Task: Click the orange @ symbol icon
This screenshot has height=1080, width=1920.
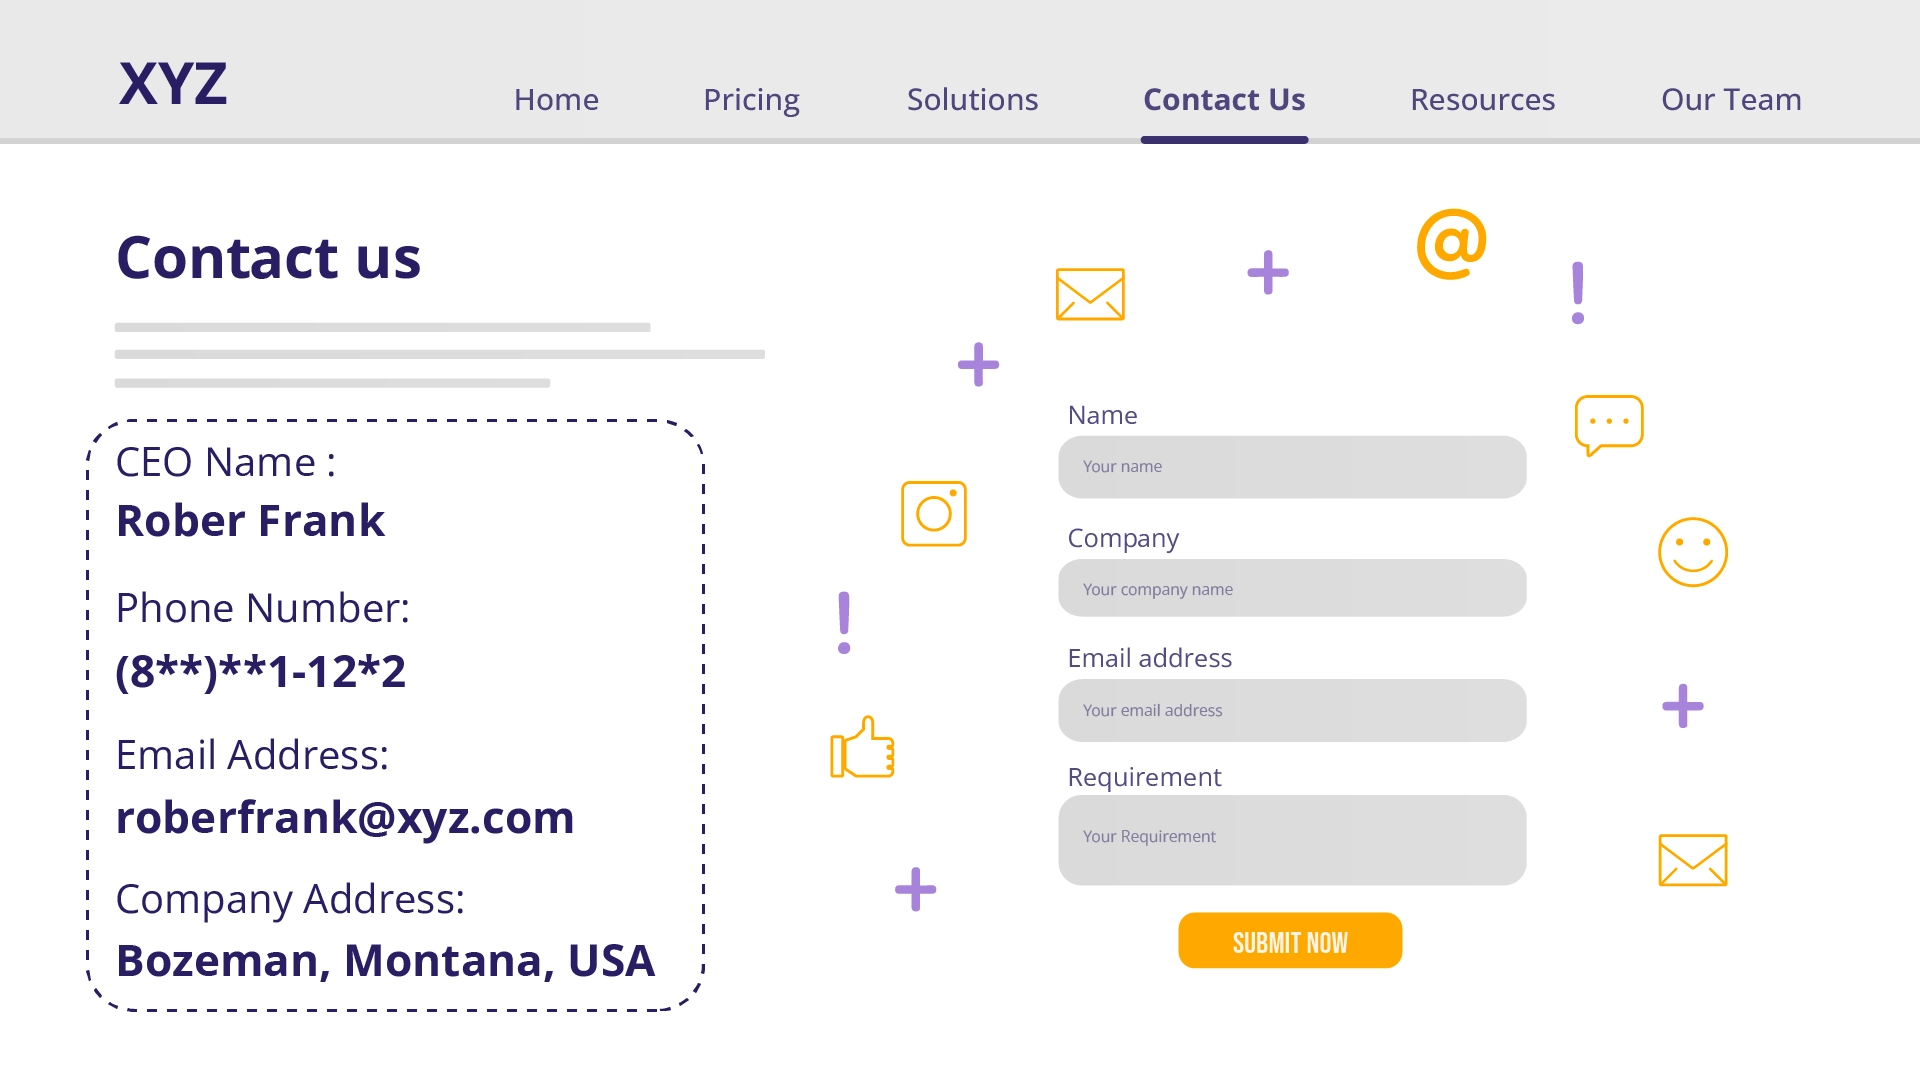Action: point(1451,244)
